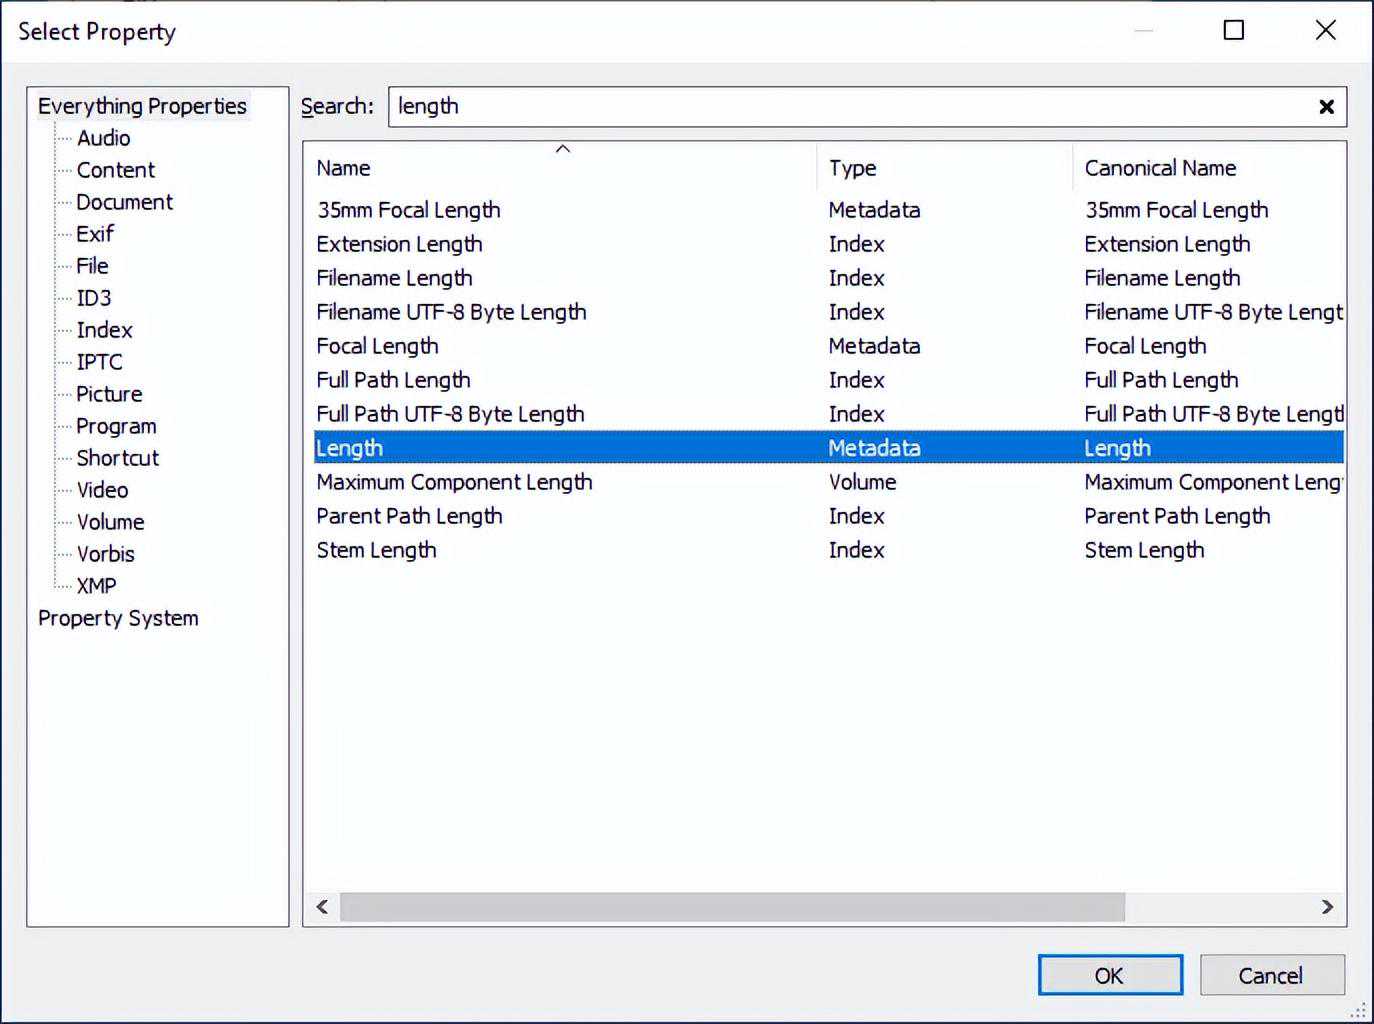Screen dimensions: 1374x1024
Task: Open the Audio property category
Action: (x=103, y=138)
